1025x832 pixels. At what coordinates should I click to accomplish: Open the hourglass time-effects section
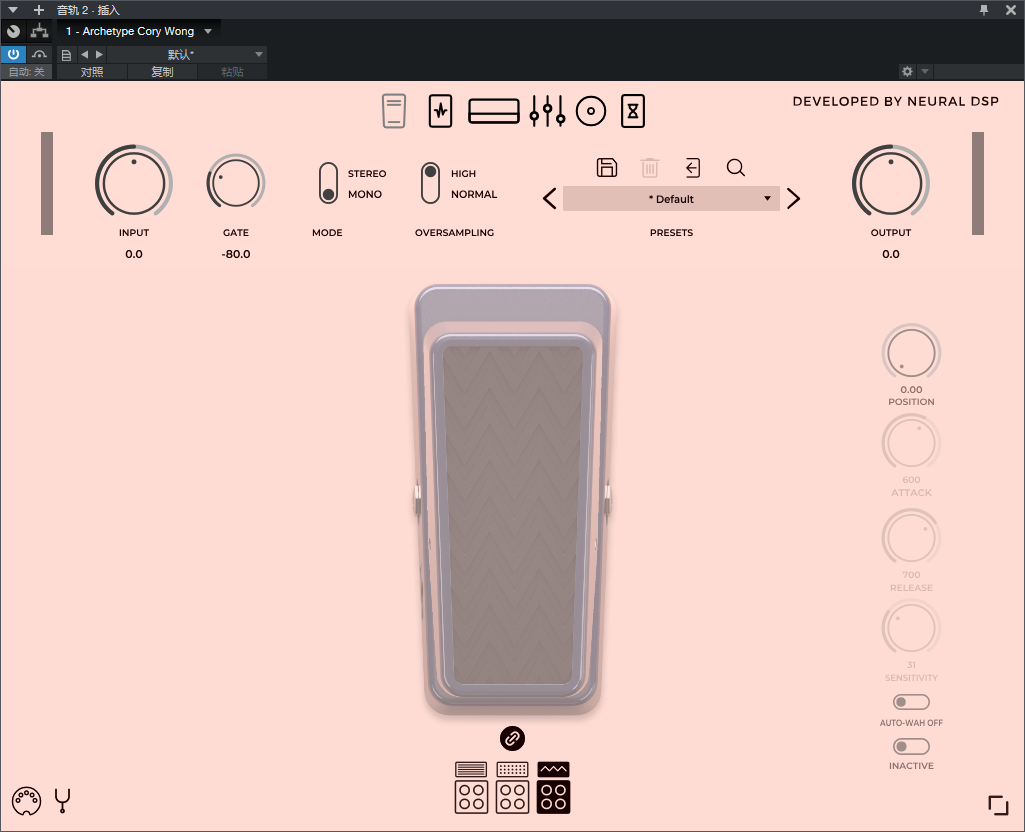tap(633, 111)
